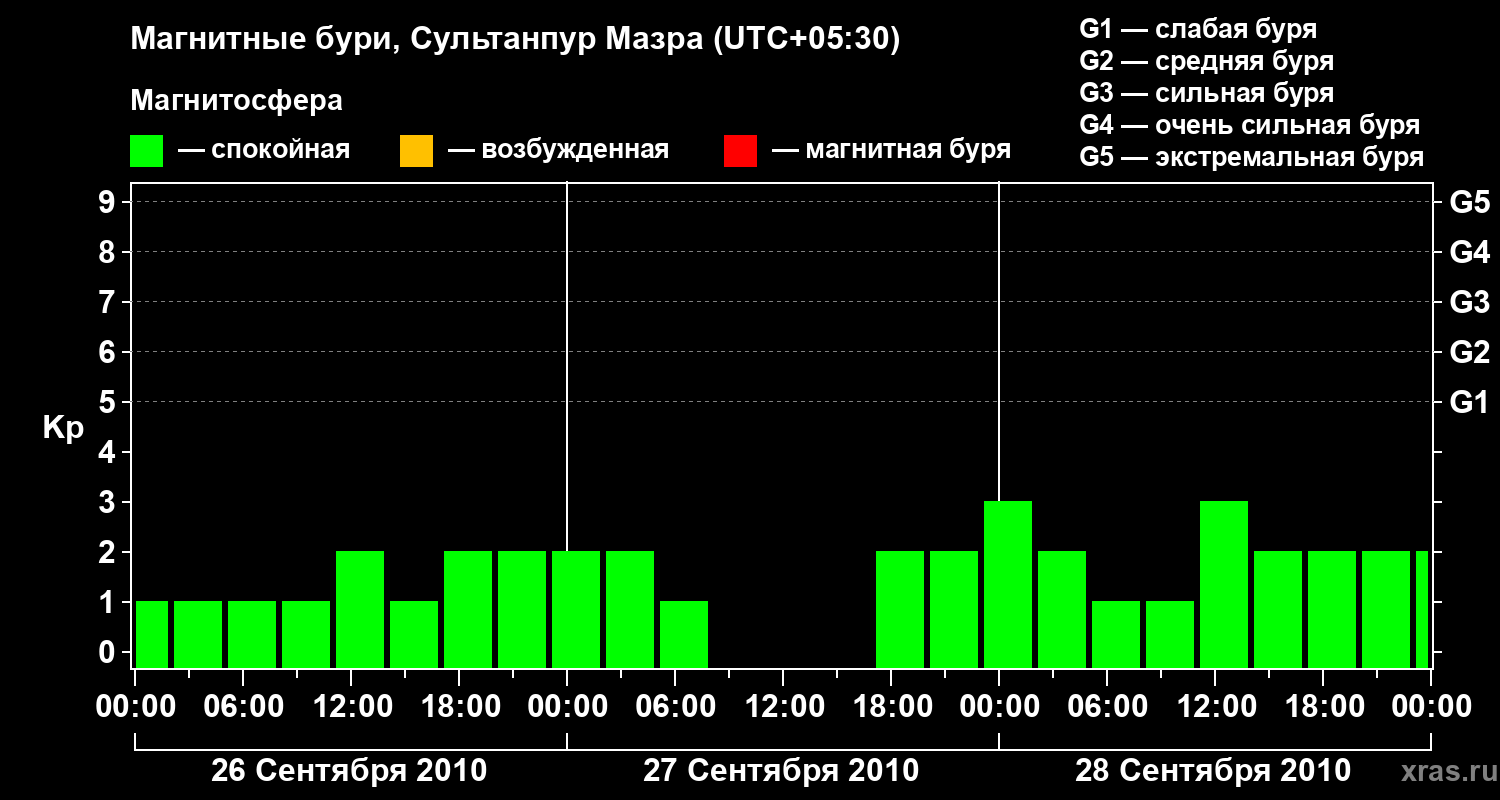
Task: Click the Kp 2 bar at 12:00 on 26 September
Action: tap(360, 610)
